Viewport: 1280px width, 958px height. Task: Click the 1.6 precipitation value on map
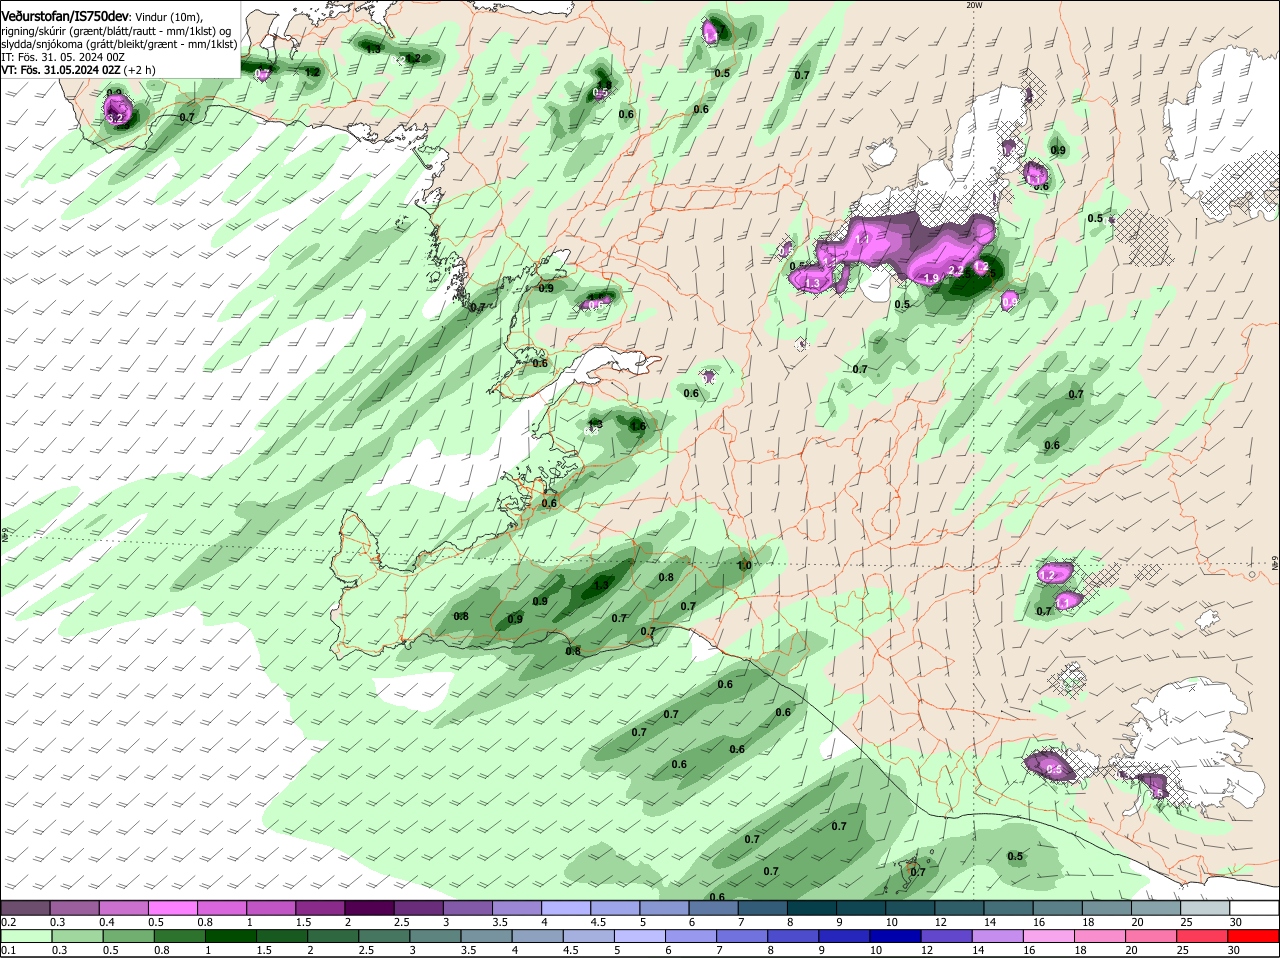(637, 426)
